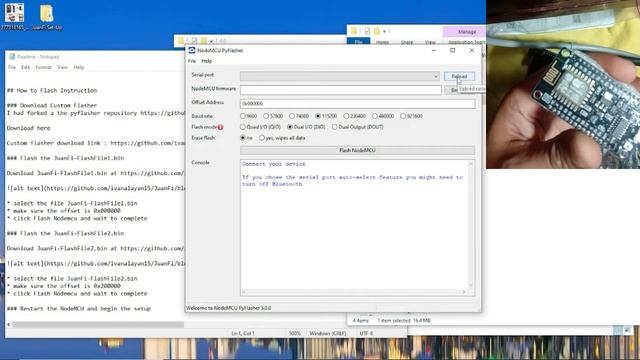Screen dimensions: 640x360
Task: Click folder icon in left Explorer quick access toolbar
Action: (181, 41)
